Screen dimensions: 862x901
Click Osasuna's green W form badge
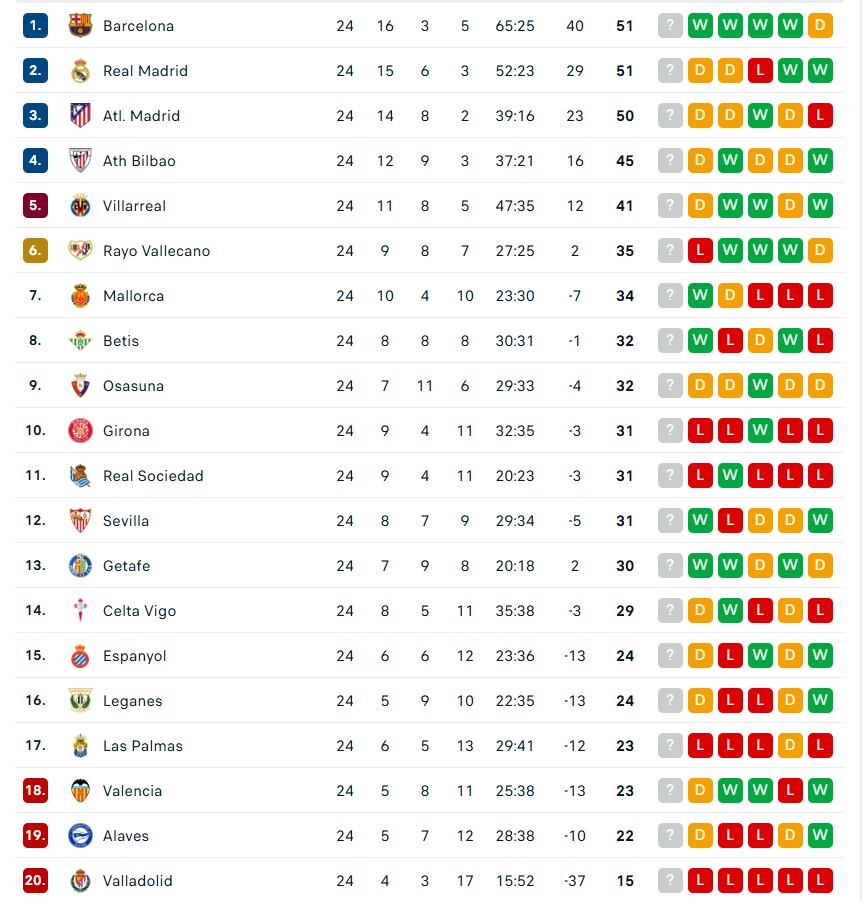point(760,385)
